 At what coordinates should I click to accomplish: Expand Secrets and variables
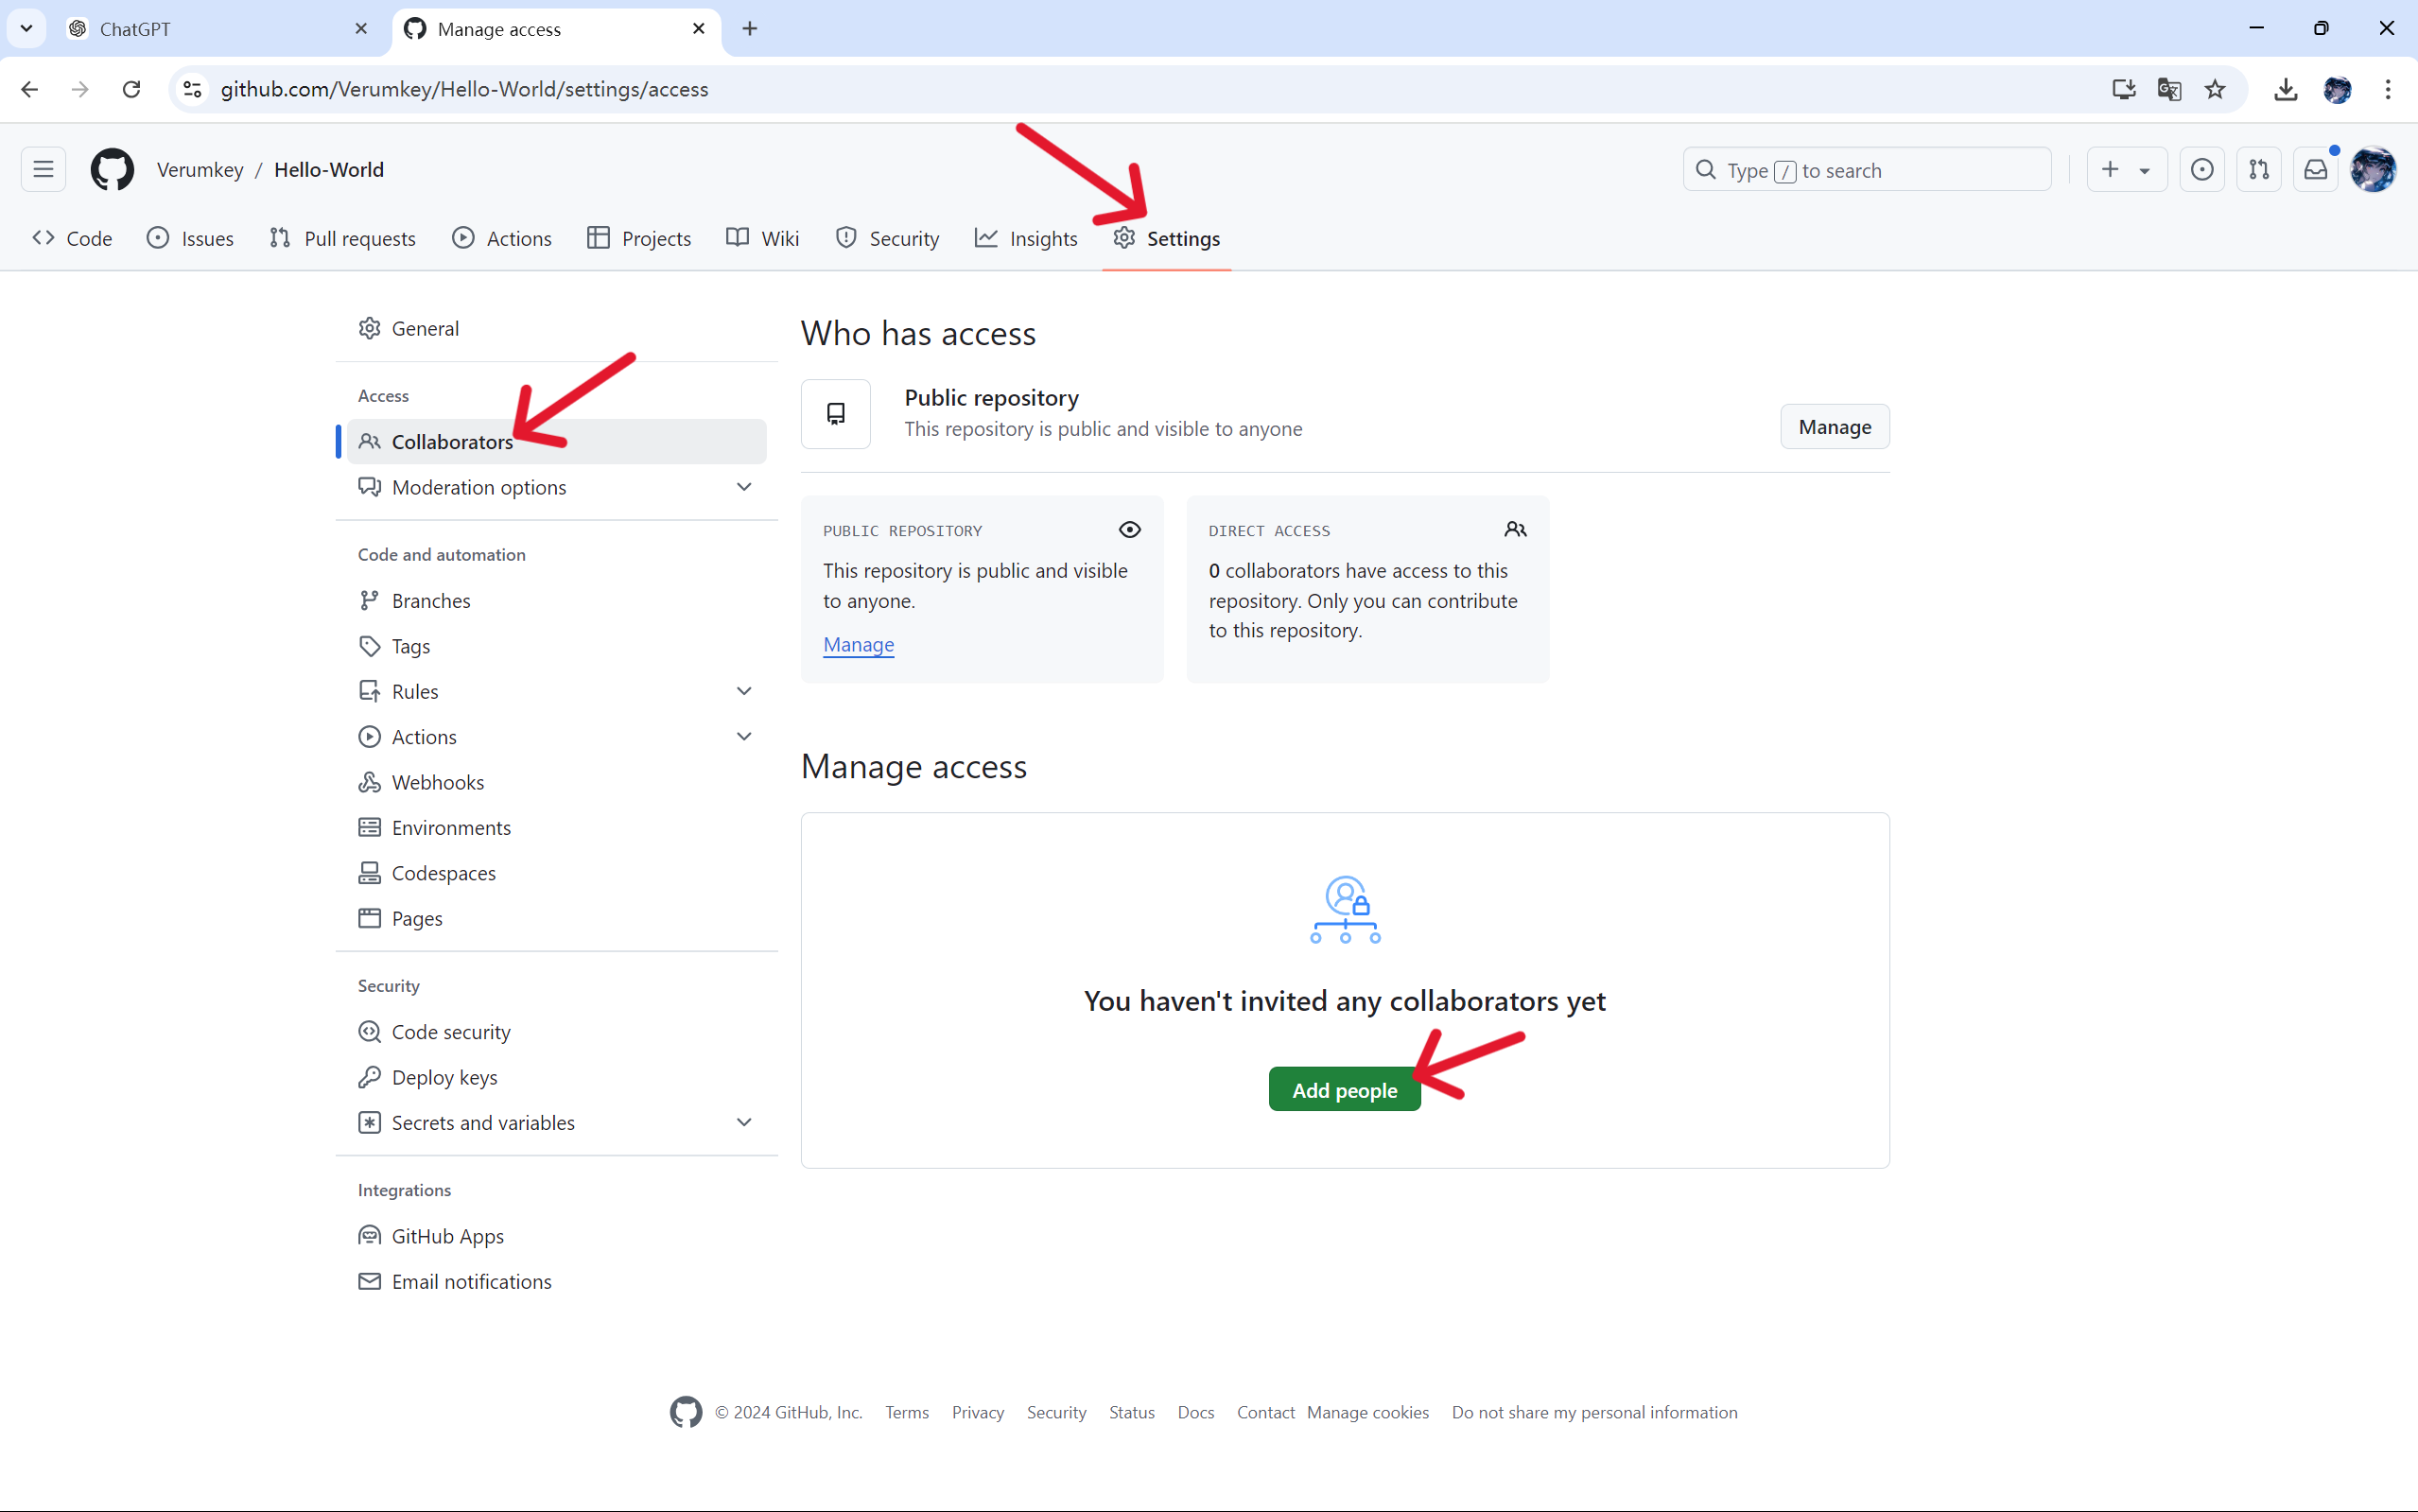[557, 1122]
